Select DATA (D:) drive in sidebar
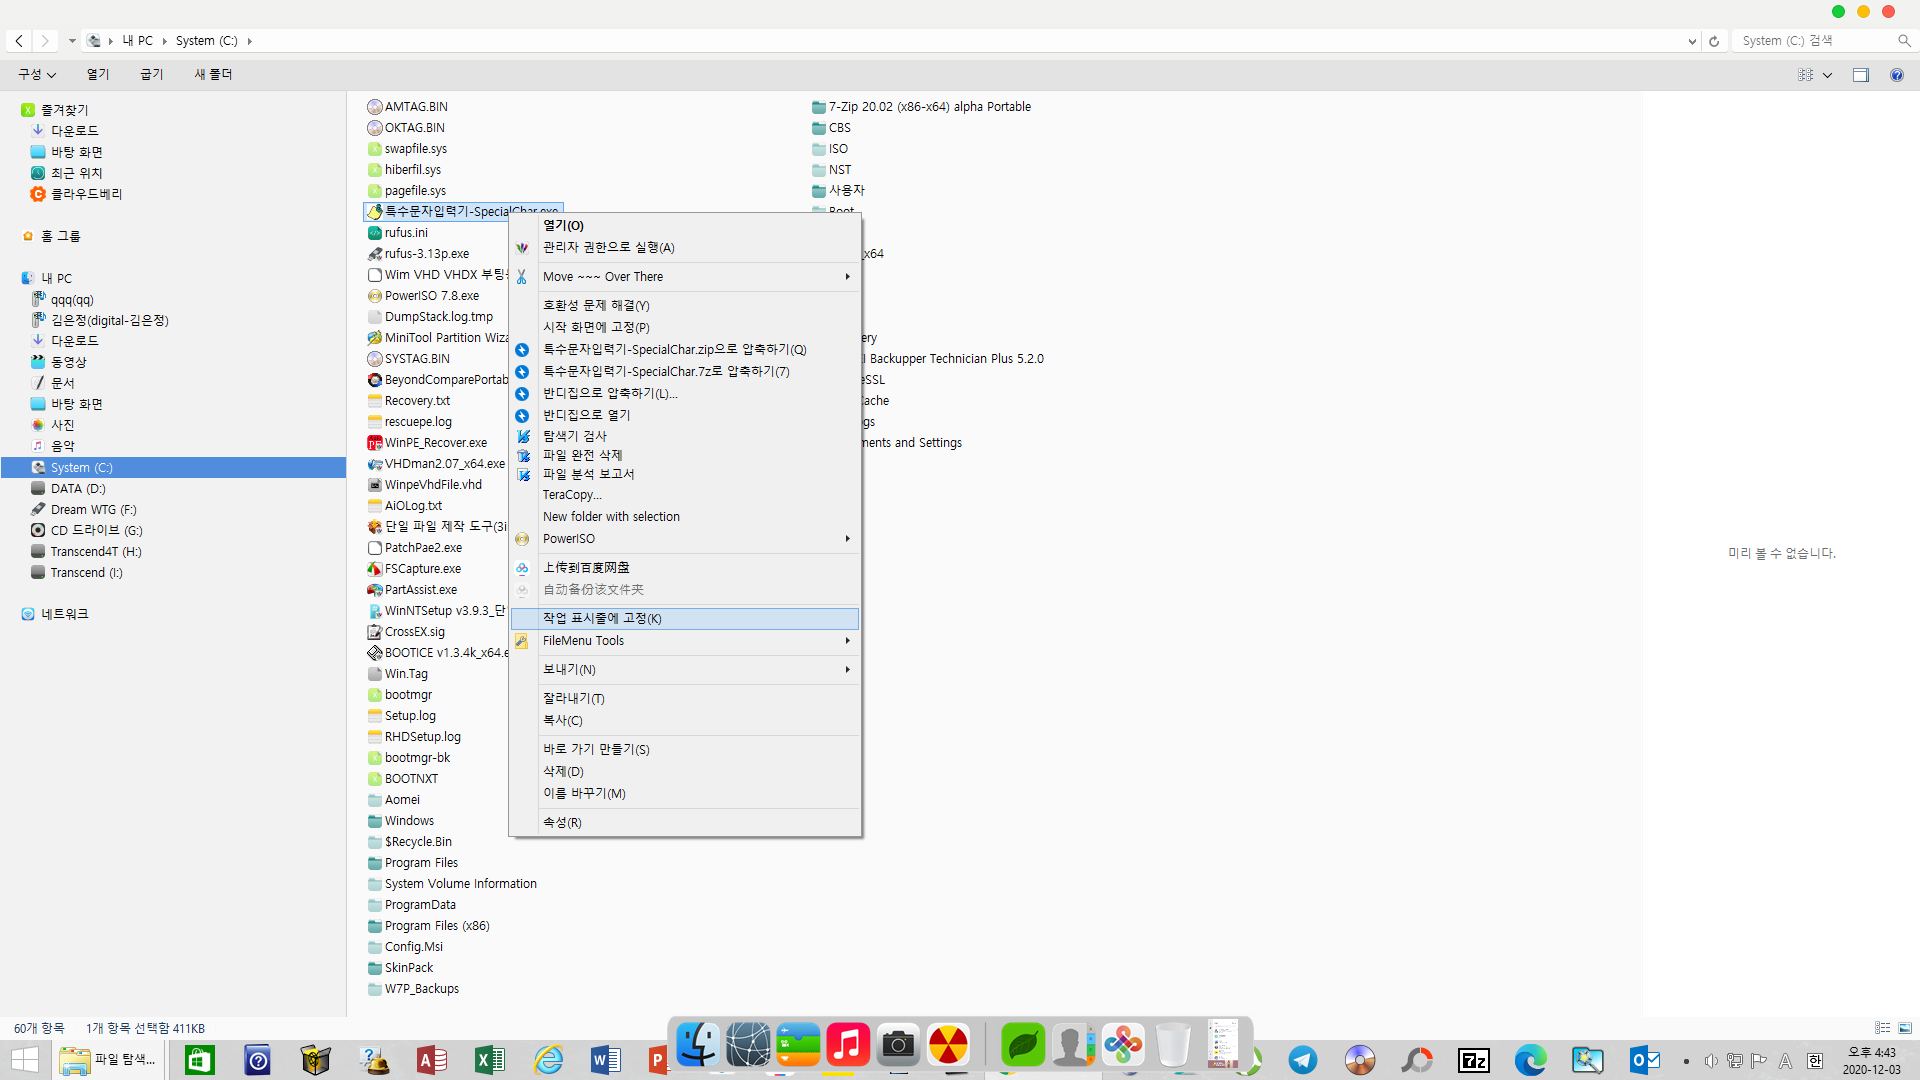This screenshot has width=1920, height=1080. [x=78, y=489]
